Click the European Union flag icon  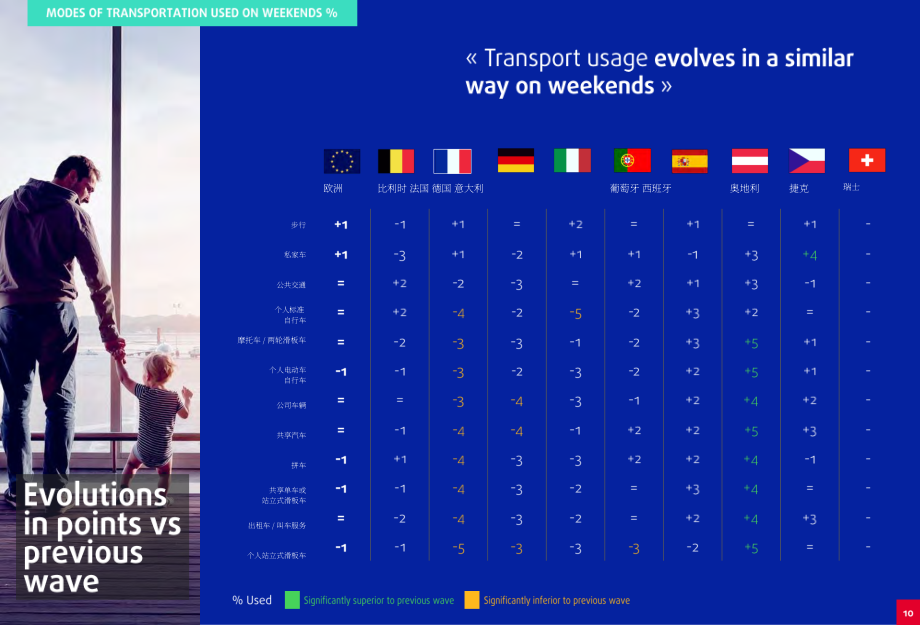[341, 161]
